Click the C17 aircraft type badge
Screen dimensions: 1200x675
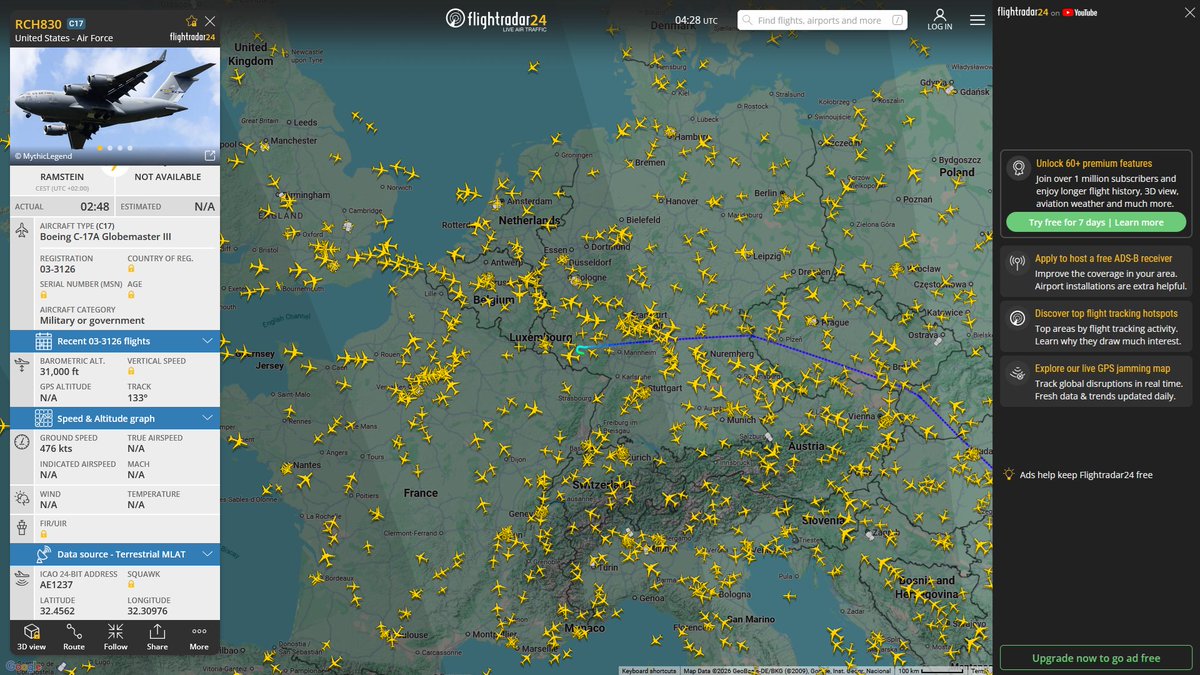coord(77,22)
